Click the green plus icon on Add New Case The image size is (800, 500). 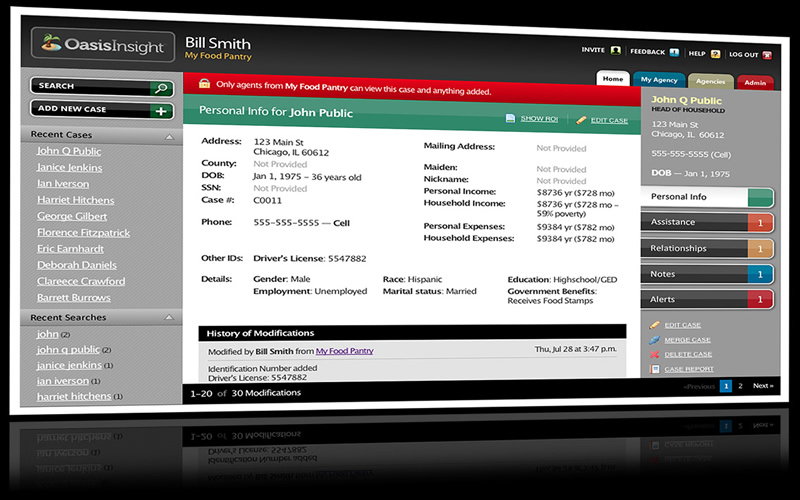(x=161, y=111)
